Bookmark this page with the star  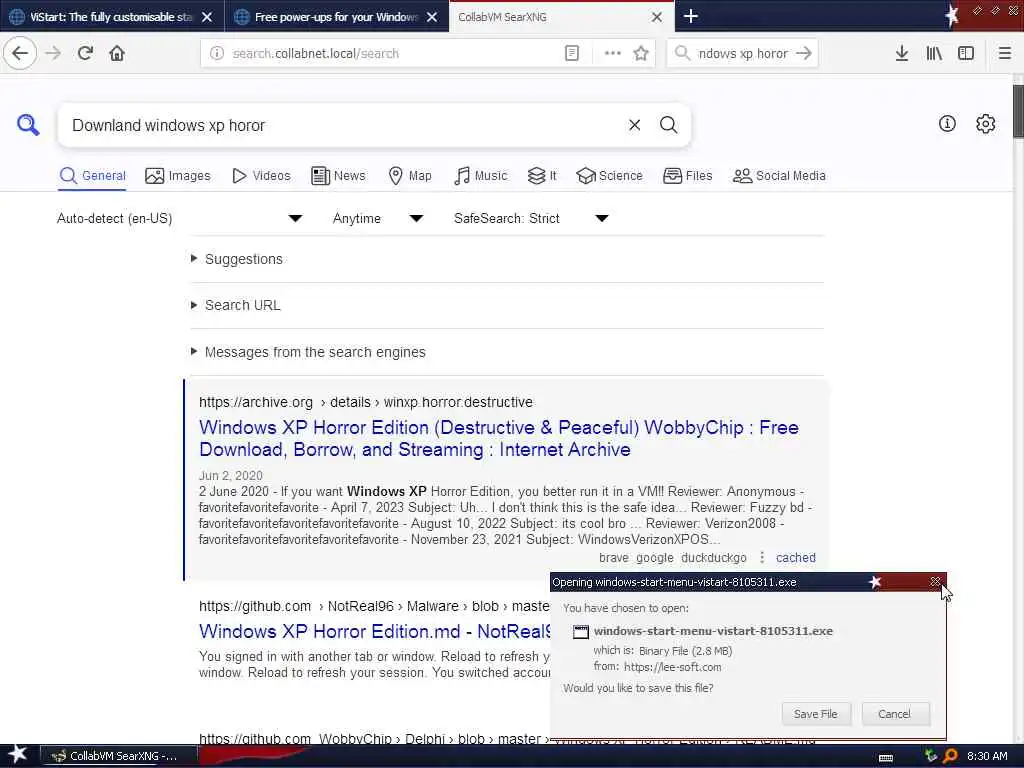[641, 54]
